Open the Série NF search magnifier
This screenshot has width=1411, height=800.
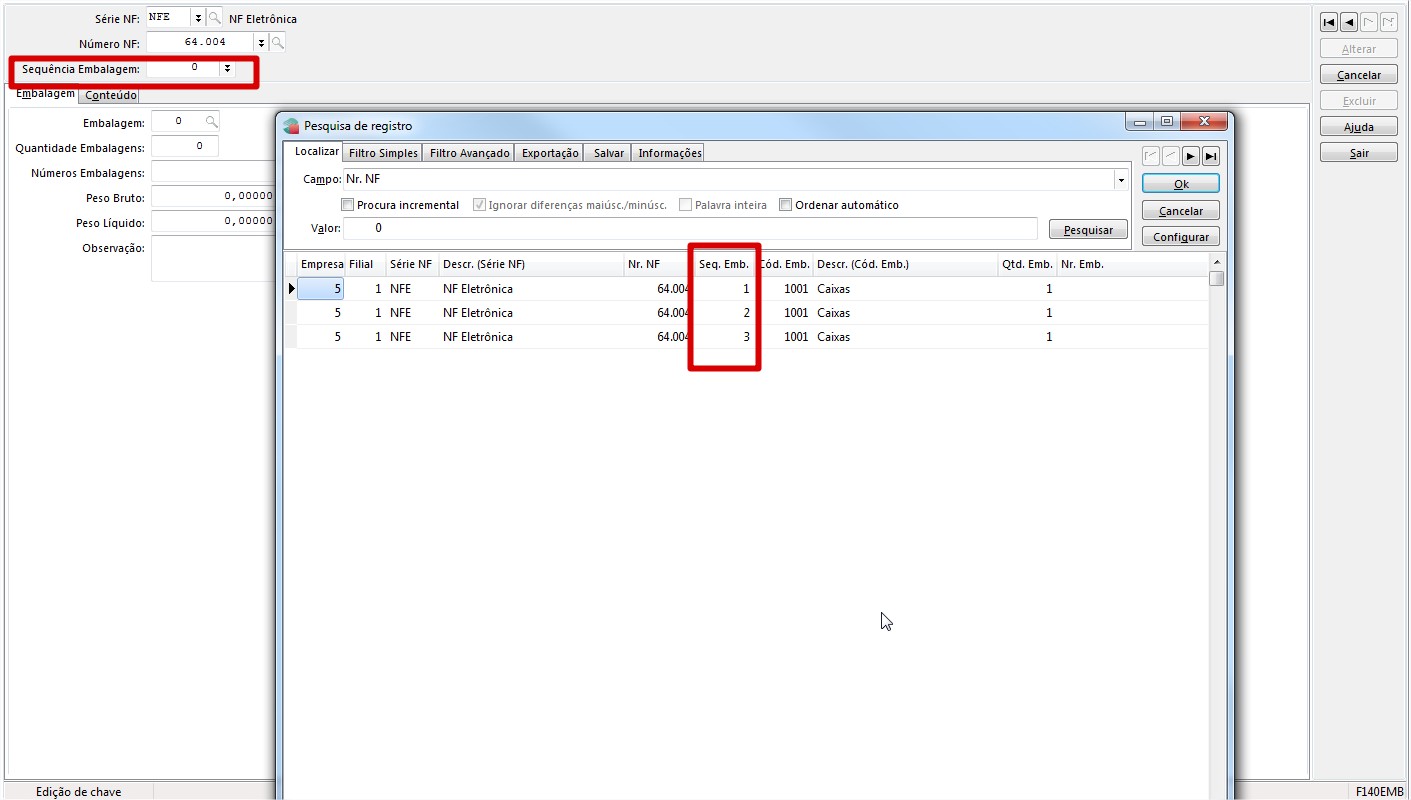[x=215, y=18]
